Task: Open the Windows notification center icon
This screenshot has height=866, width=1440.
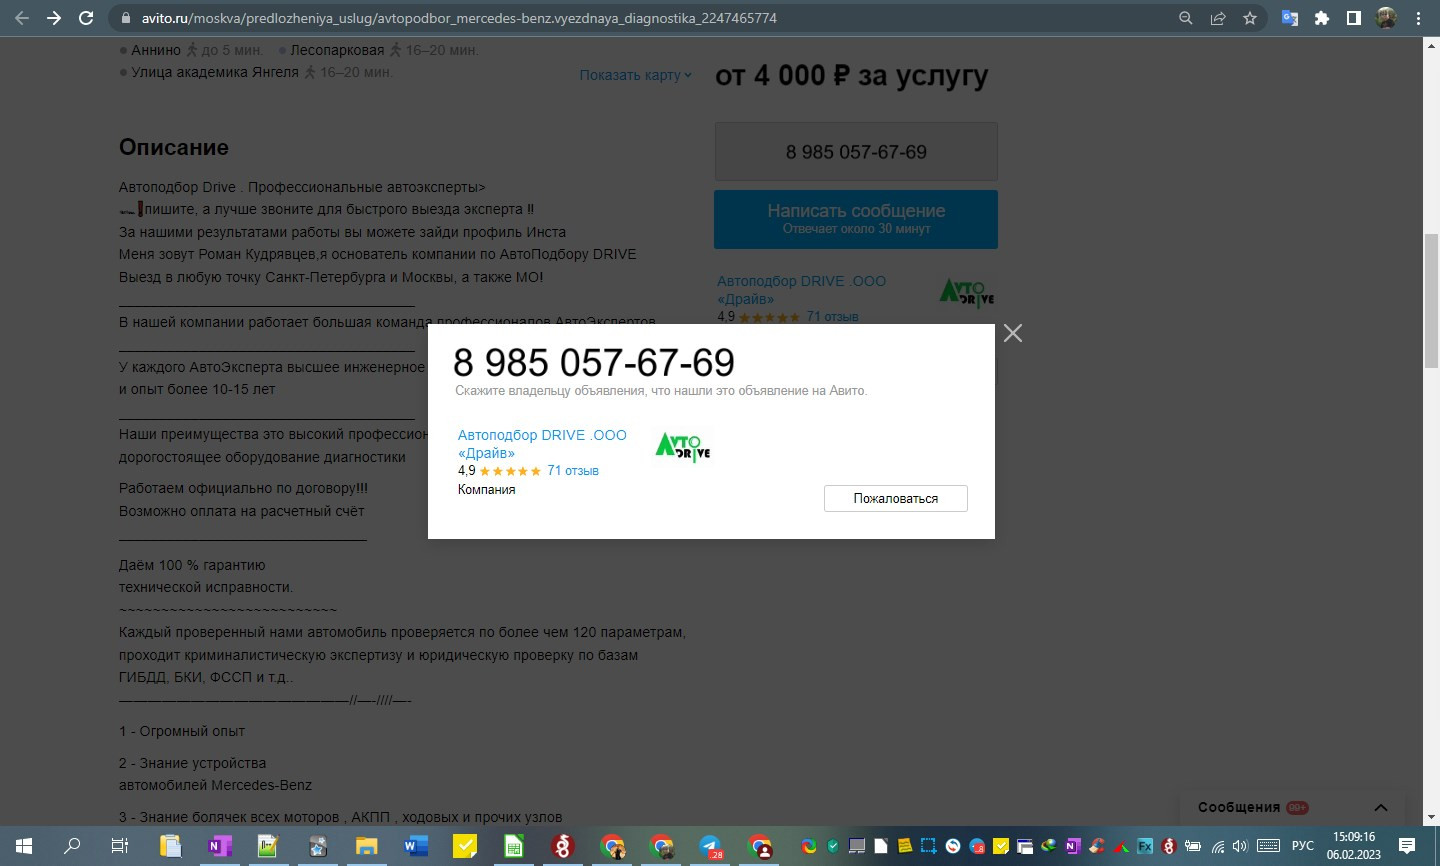Action: (x=1407, y=846)
